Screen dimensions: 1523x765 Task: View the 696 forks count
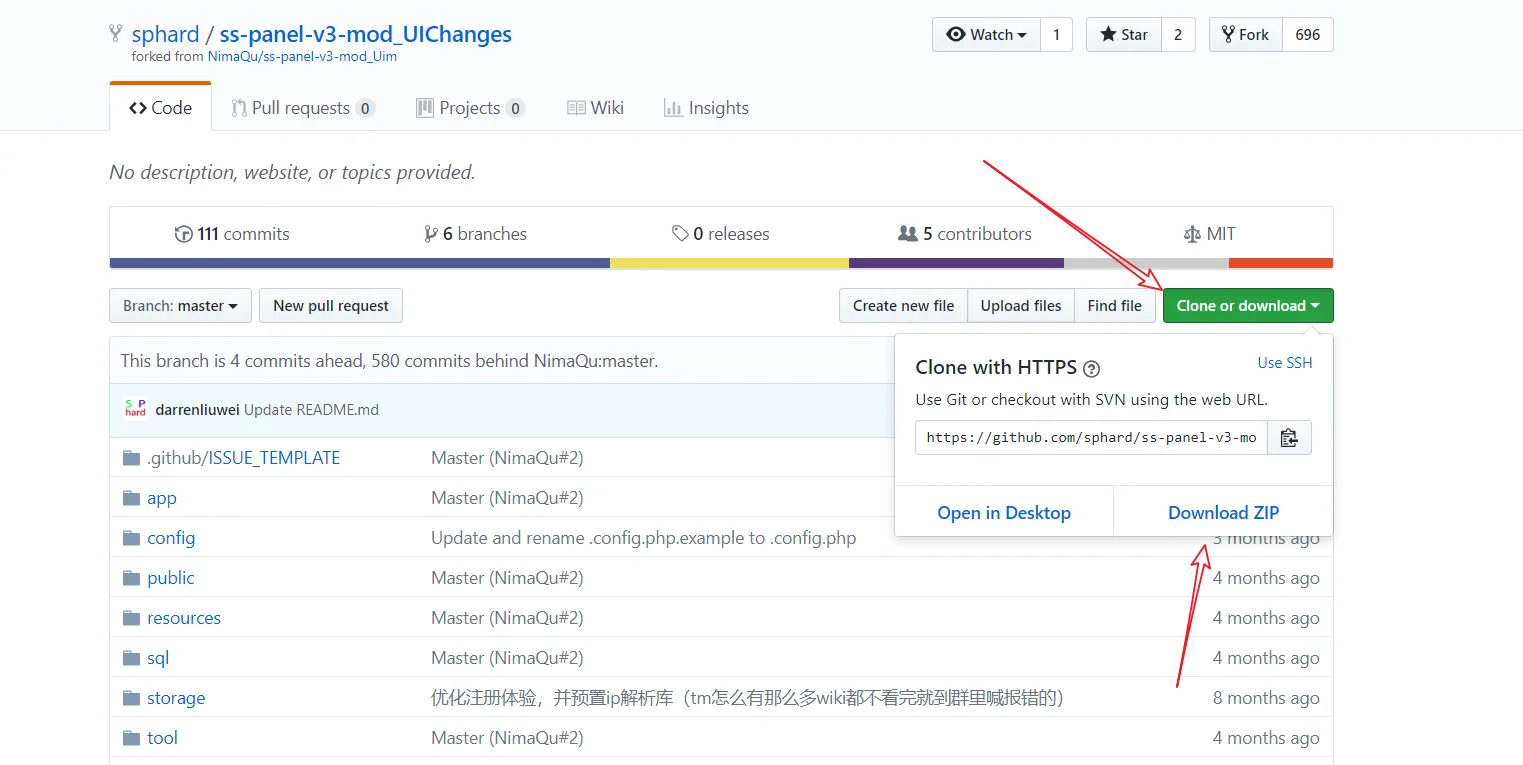(x=1308, y=35)
